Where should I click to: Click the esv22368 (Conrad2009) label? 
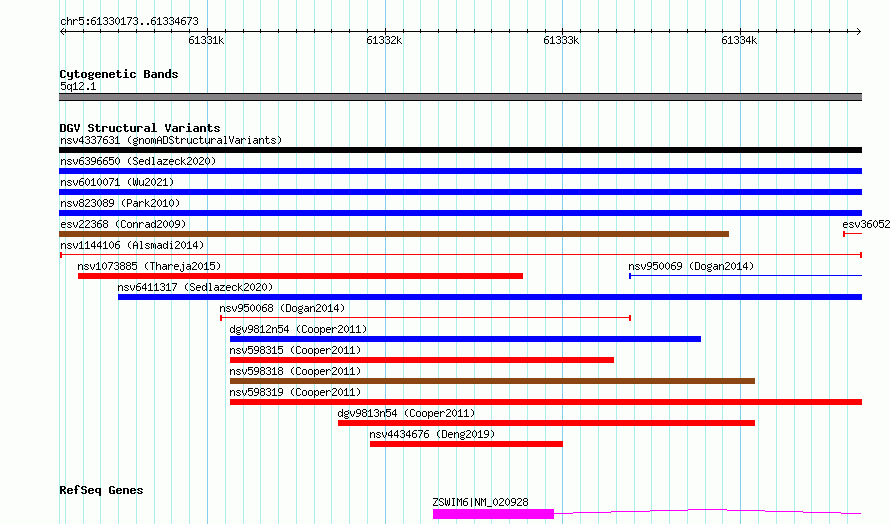[x=123, y=224]
